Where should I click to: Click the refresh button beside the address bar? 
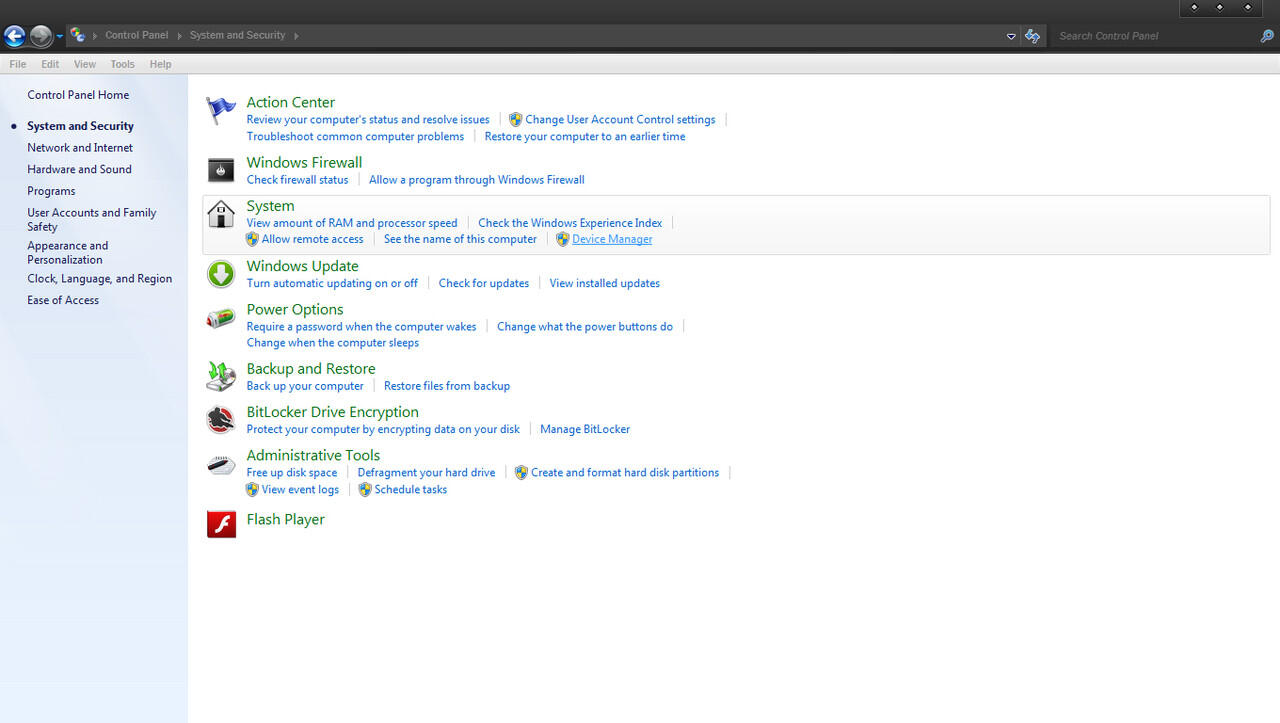pos(1033,36)
